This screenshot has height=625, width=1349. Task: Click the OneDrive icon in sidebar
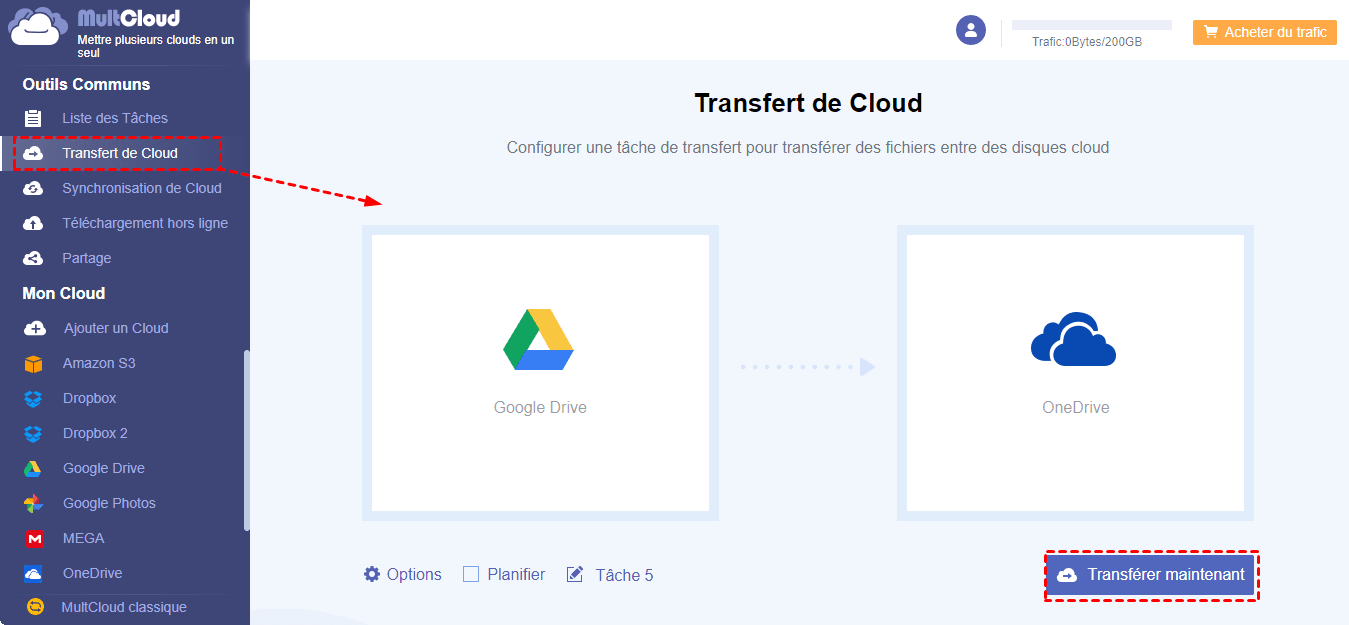pyautogui.click(x=34, y=573)
